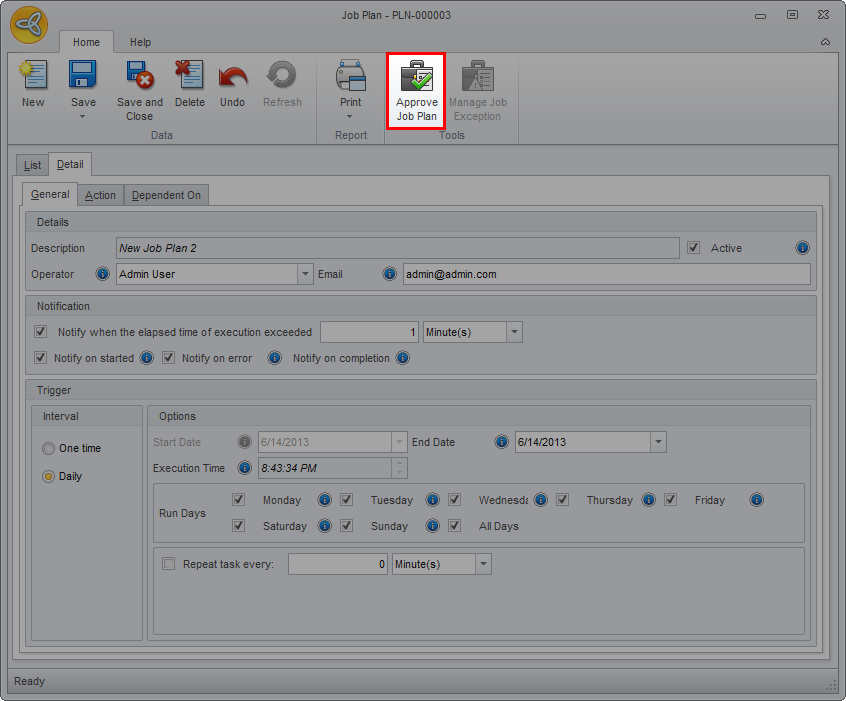Click the info icon beside Execution Time
This screenshot has height=701, width=846.
pos(244,468)
